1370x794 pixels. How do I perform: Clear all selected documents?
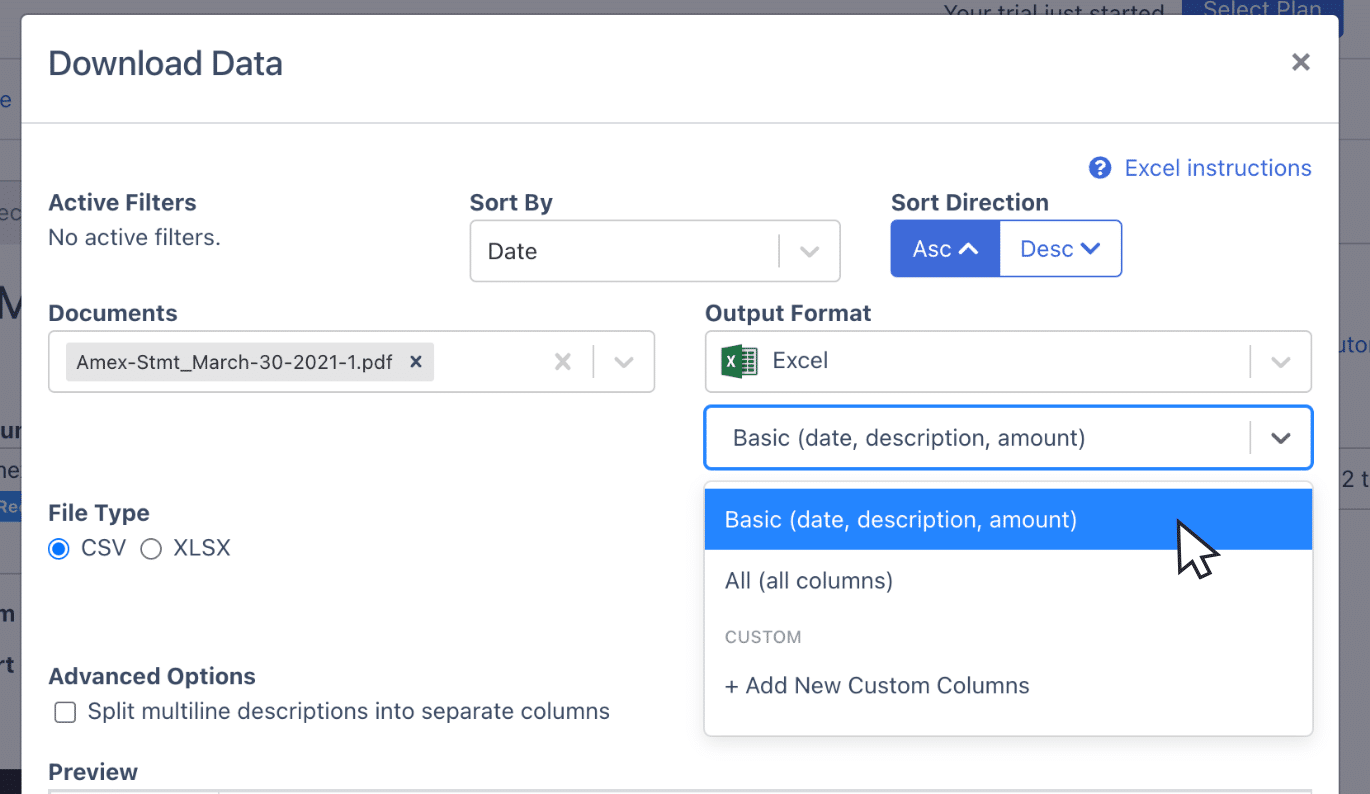pyautogui.click(x=563, y=362)
